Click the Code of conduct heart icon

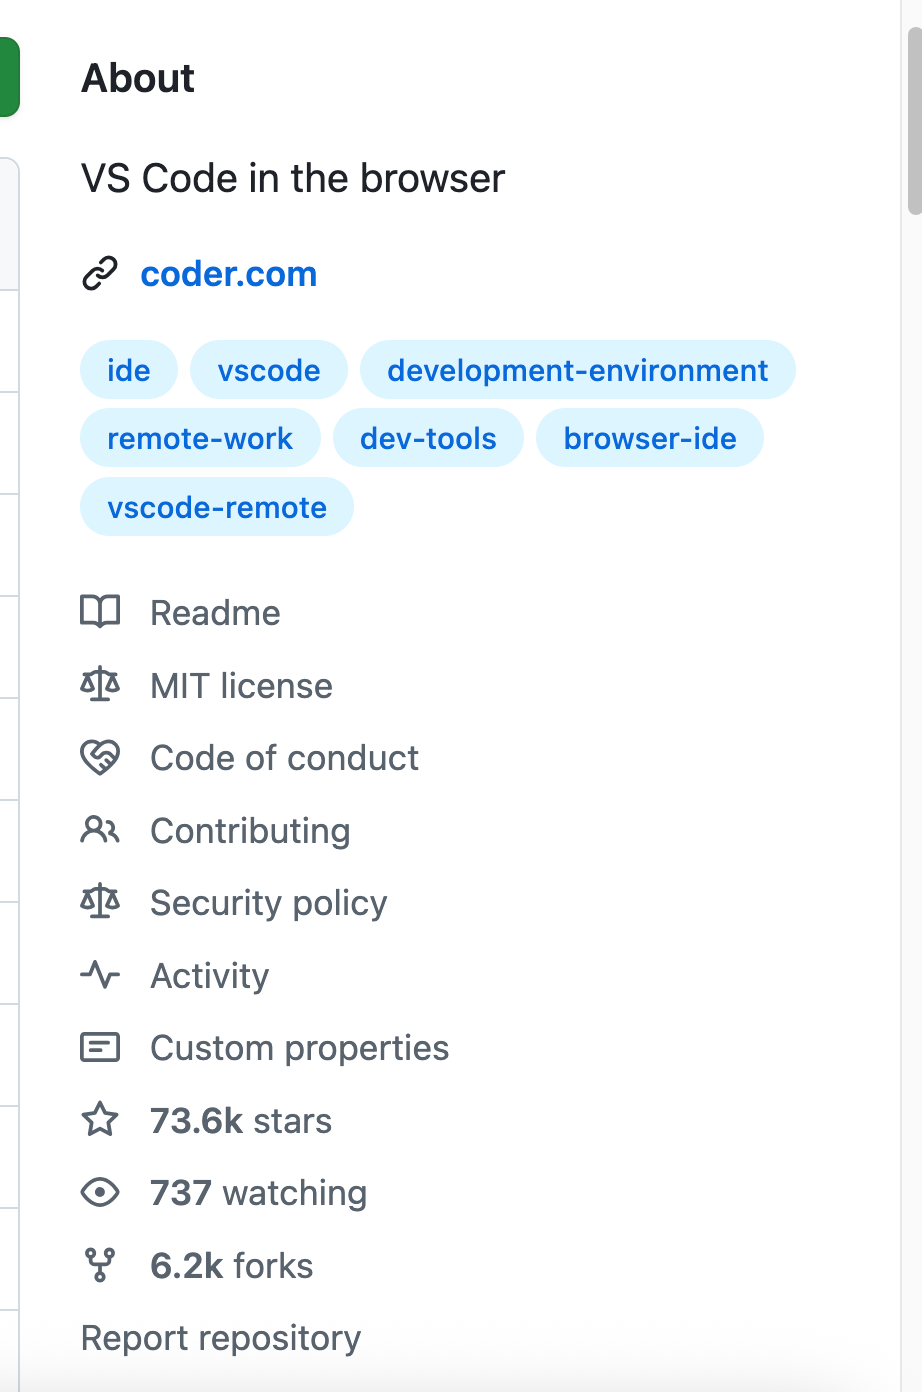coord(100,757)
